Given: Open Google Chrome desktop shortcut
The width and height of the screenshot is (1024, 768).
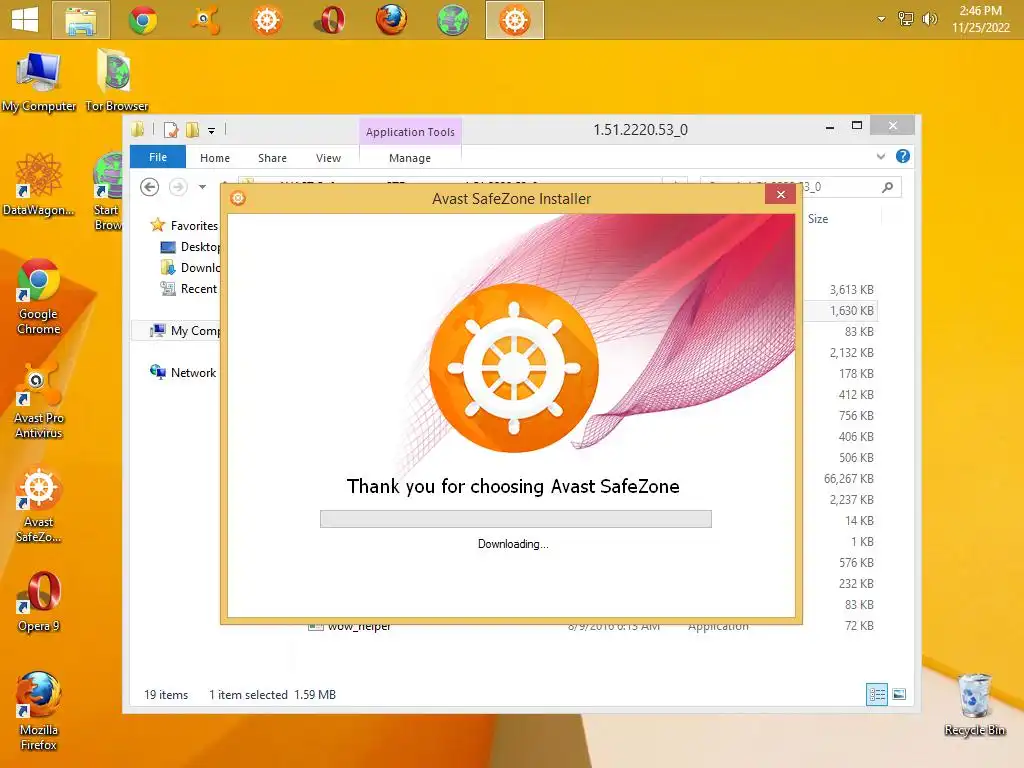Looking at the screenshot, I should [39, 297].
